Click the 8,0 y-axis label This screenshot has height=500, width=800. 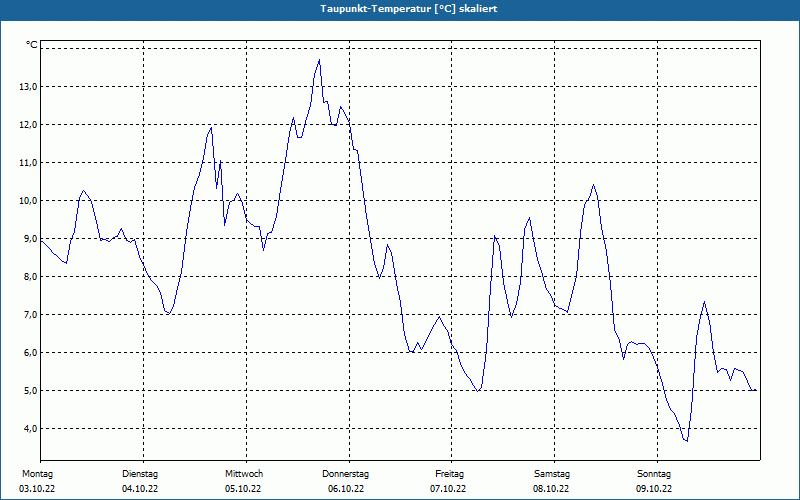(x=31, y=277)
